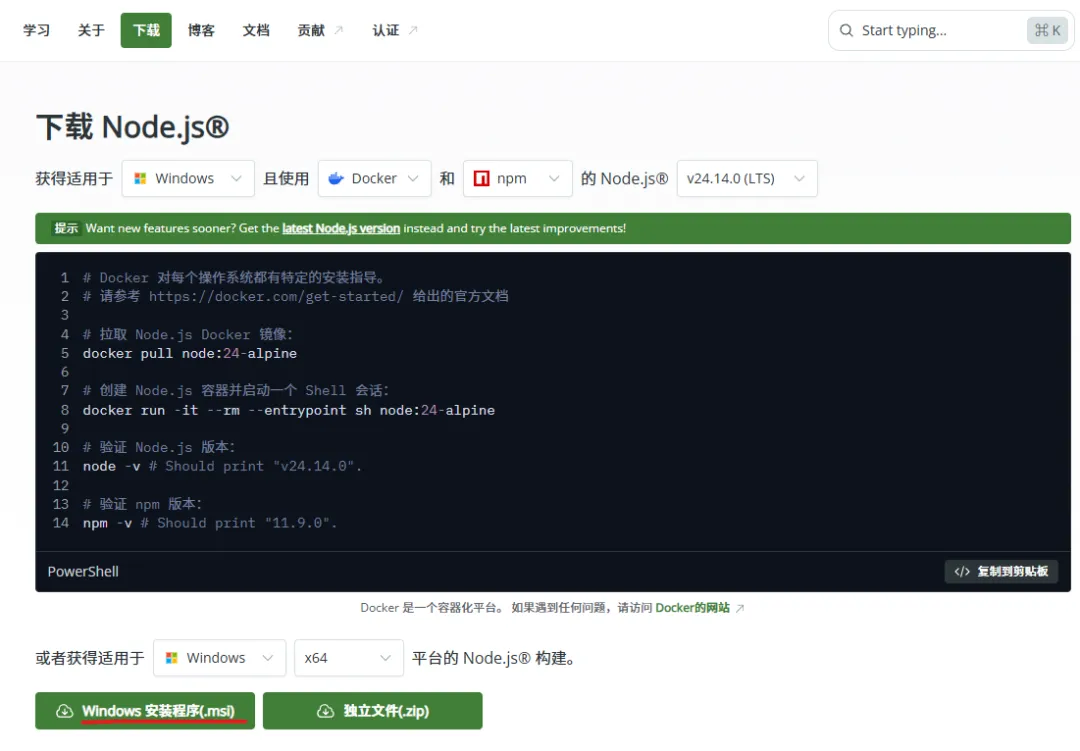Screen dimensions: 1080x751
Task: Click the docker pull node:24-alpine line
Action: 190,353
